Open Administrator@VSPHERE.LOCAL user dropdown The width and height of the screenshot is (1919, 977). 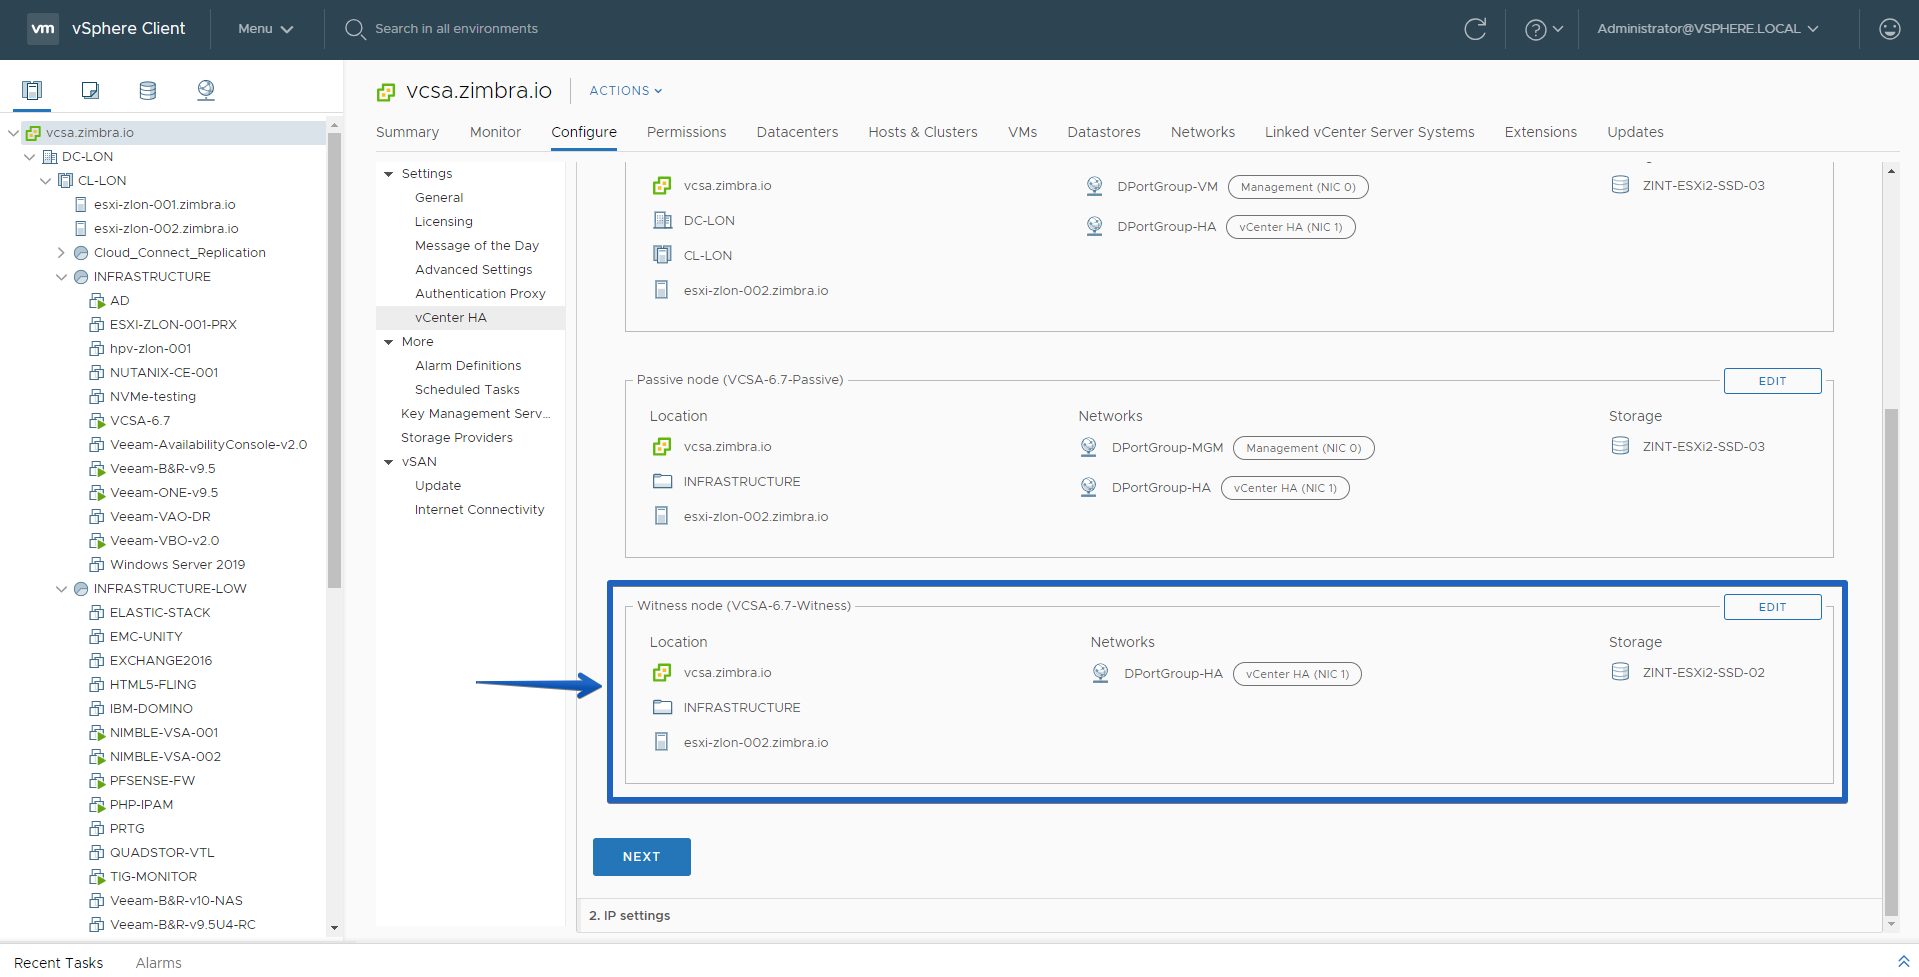coord(1708,29)
